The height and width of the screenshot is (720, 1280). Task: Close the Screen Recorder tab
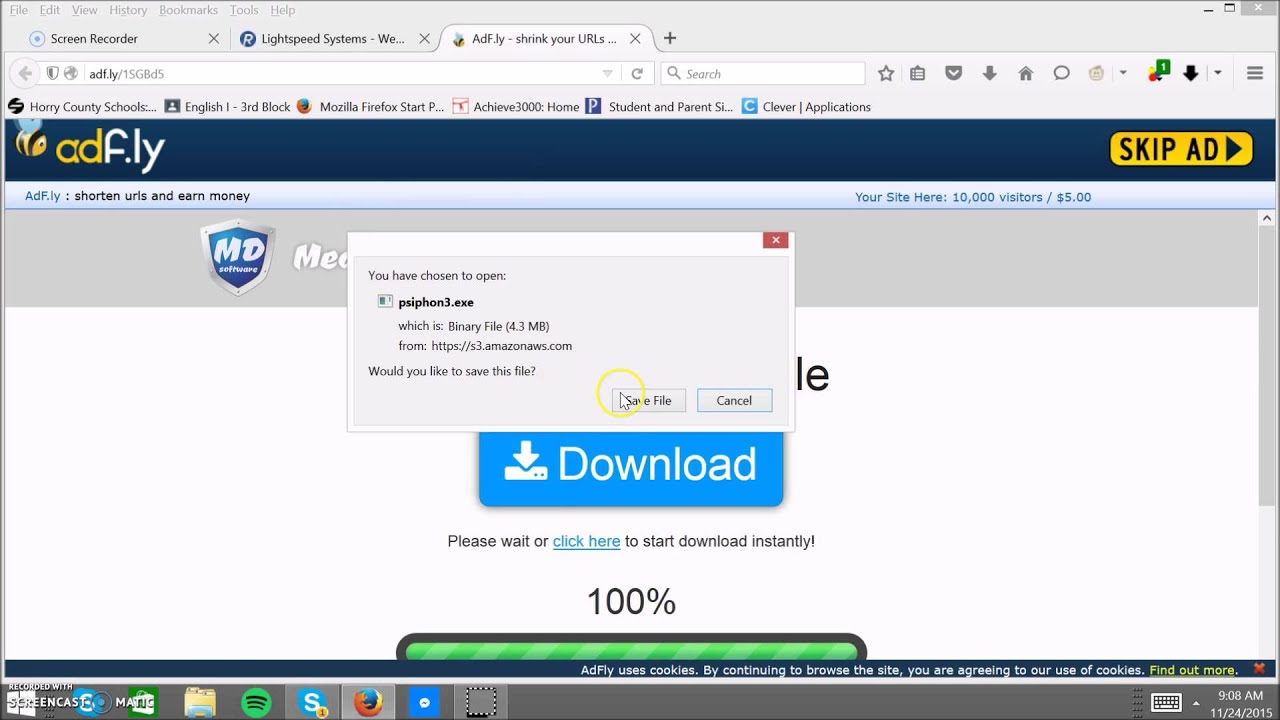[214, 39]
